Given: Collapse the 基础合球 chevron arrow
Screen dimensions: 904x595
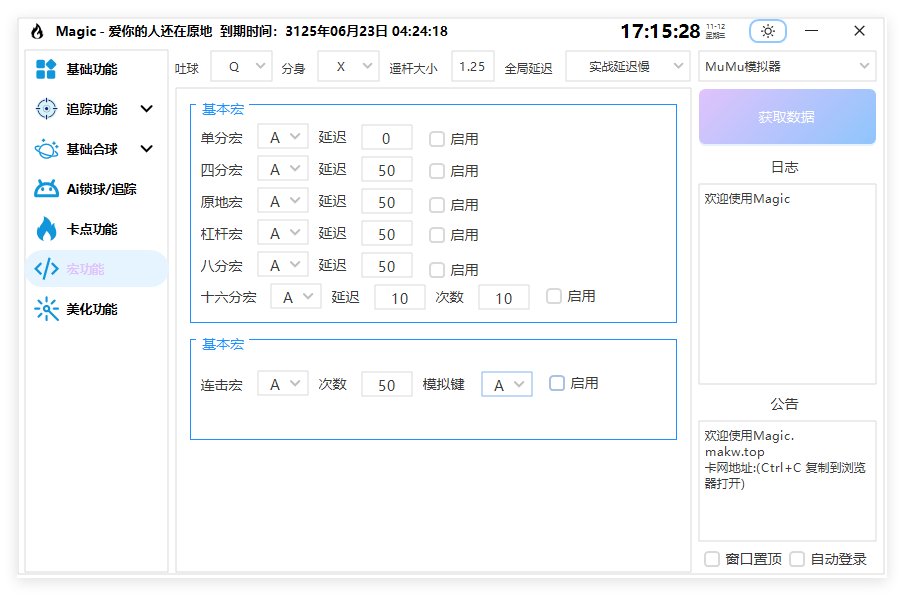Looking at the screenshot, I should [x=147, y=148].
